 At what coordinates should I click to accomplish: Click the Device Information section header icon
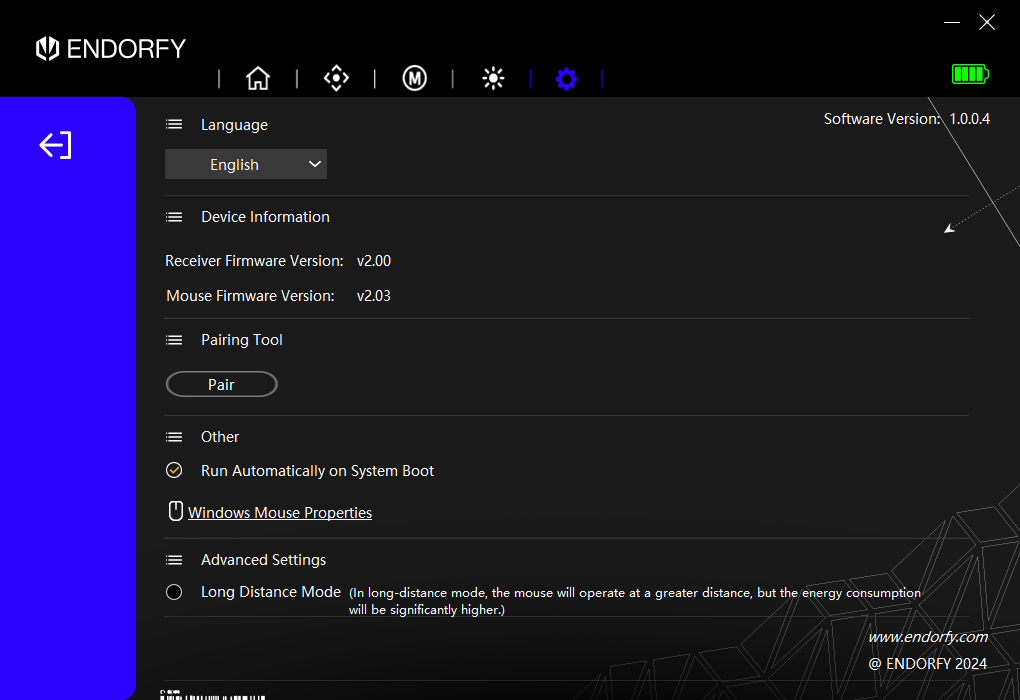(x=174, y=217)
